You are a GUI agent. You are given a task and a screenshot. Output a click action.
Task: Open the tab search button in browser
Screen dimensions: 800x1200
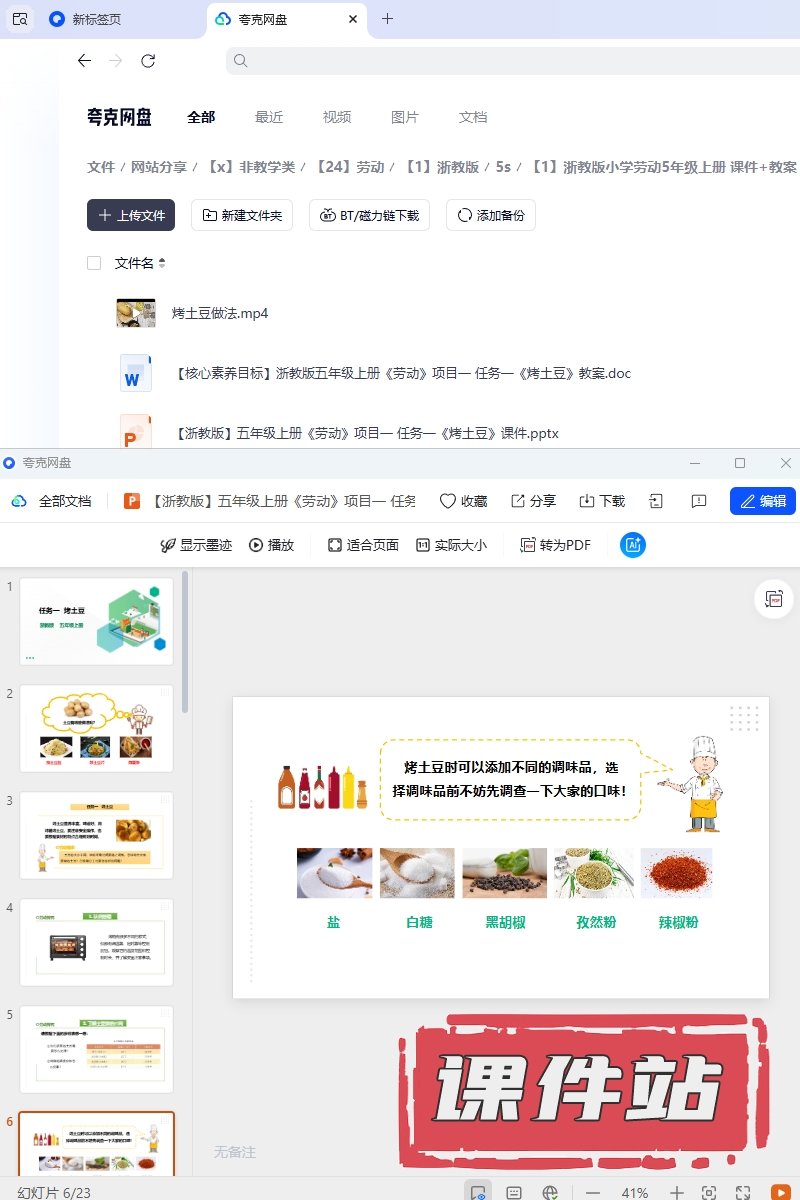click(x=19, y=19)
